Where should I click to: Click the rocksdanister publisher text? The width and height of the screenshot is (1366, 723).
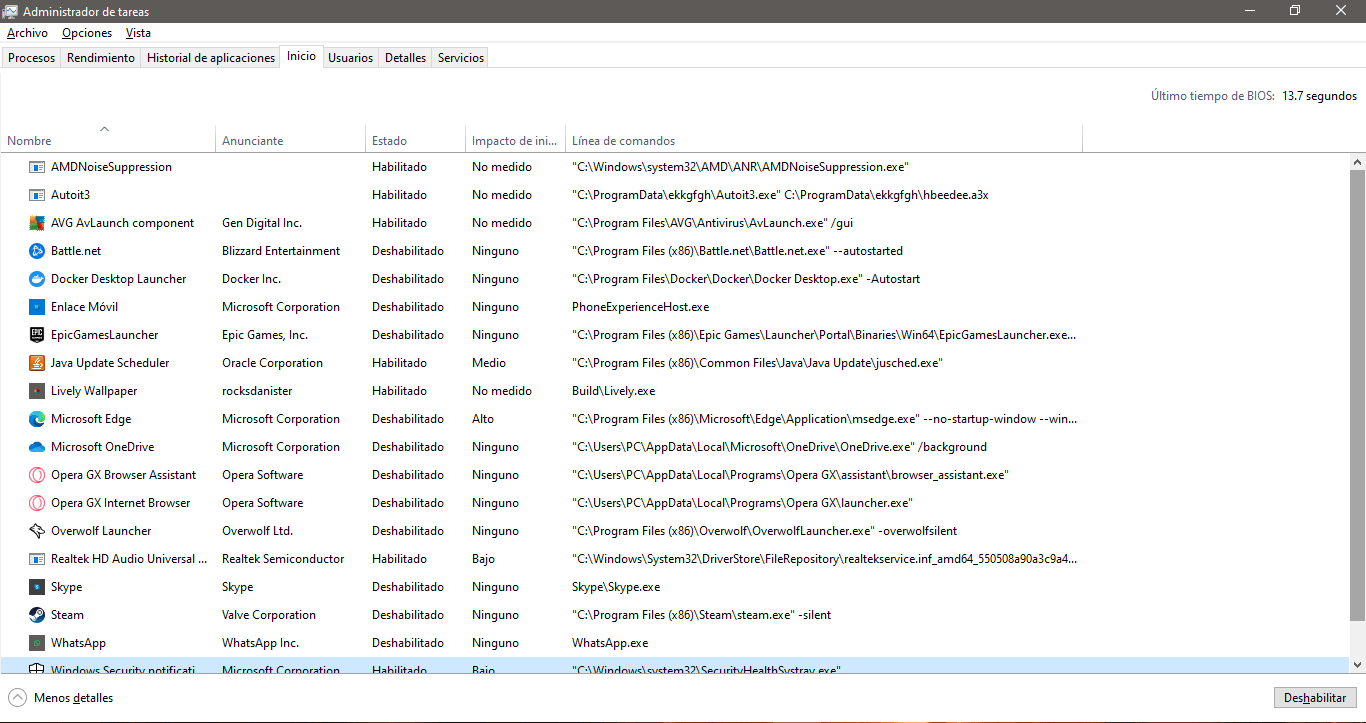[258, 391]
